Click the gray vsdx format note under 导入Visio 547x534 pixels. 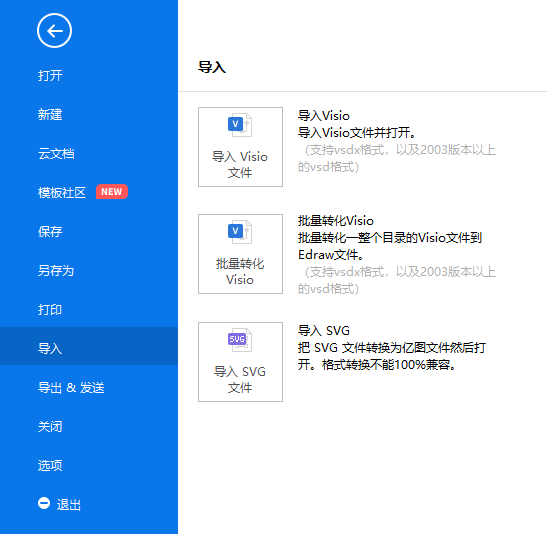tap(397, 158)
